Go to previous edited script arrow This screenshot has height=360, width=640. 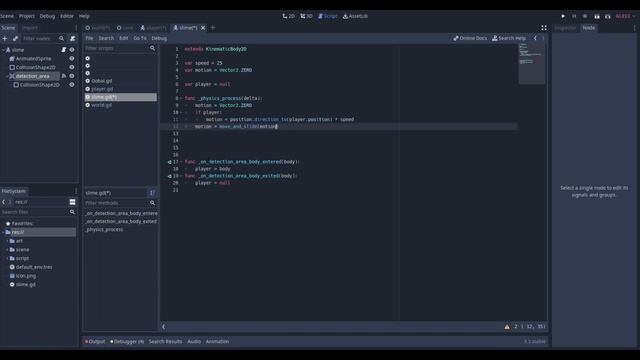point(535,38)
